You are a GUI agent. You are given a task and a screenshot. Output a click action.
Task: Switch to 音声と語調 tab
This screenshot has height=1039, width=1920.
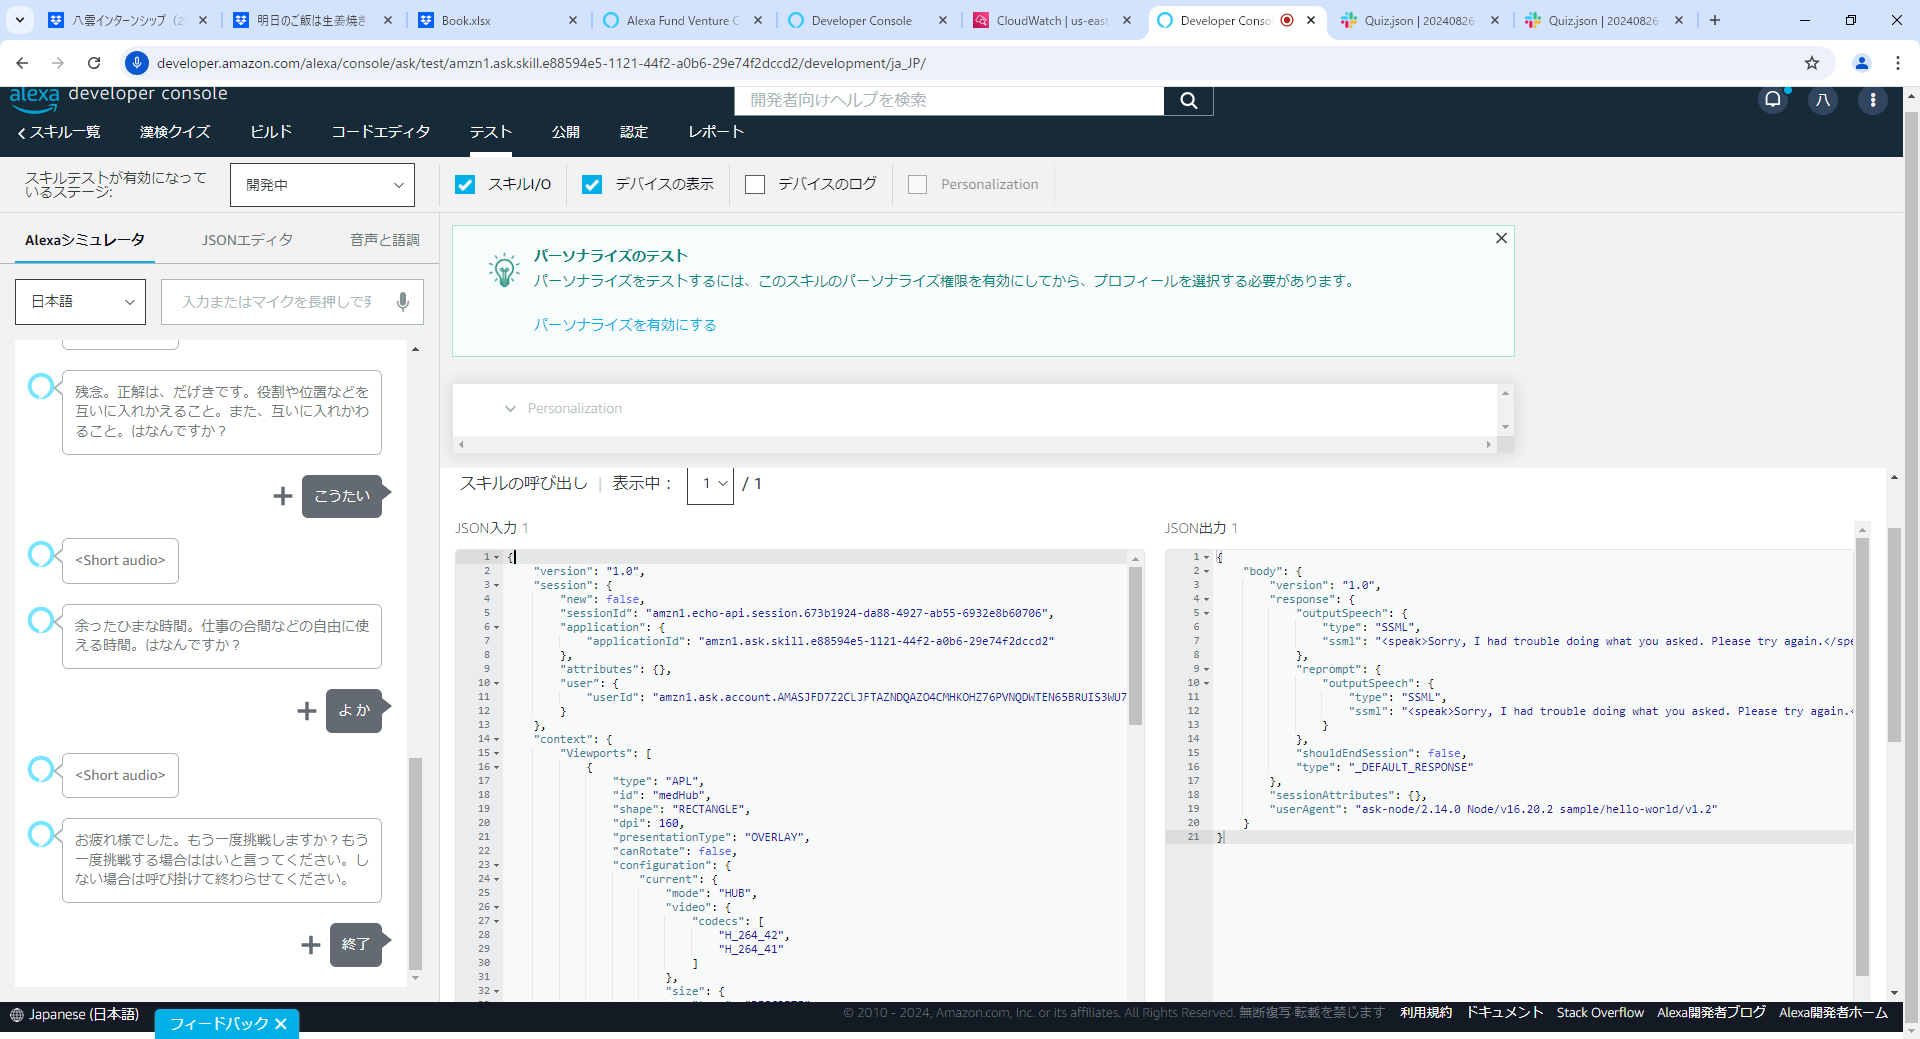[x=385, y=240]
